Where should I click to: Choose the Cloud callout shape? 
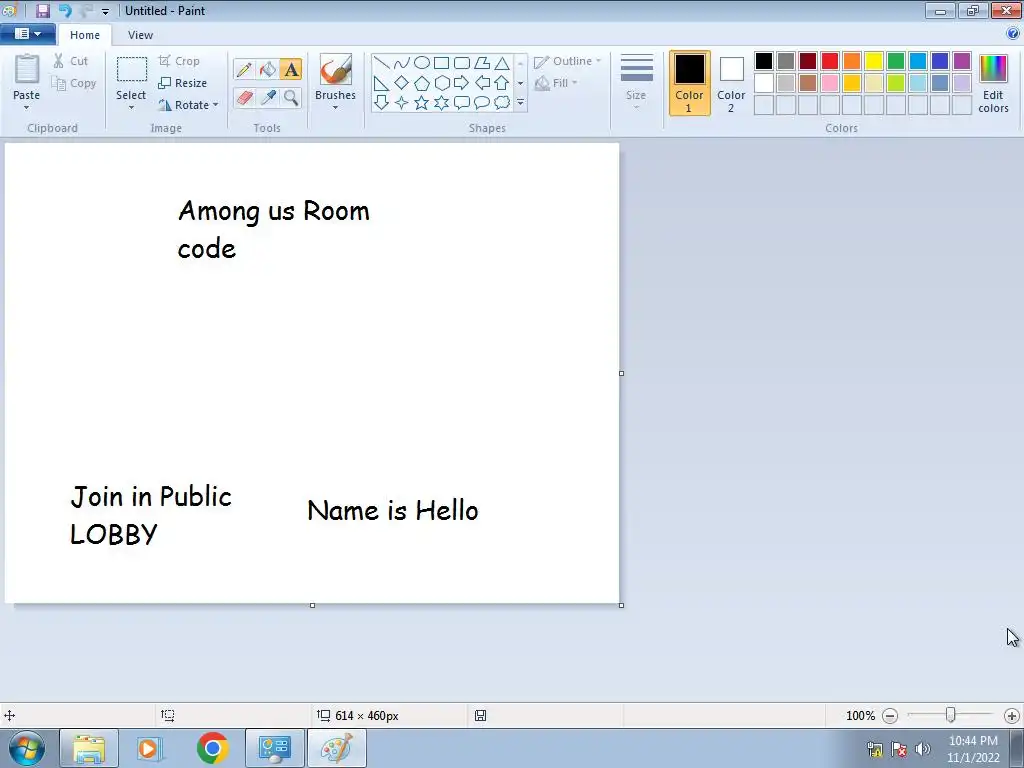[502, 103]
